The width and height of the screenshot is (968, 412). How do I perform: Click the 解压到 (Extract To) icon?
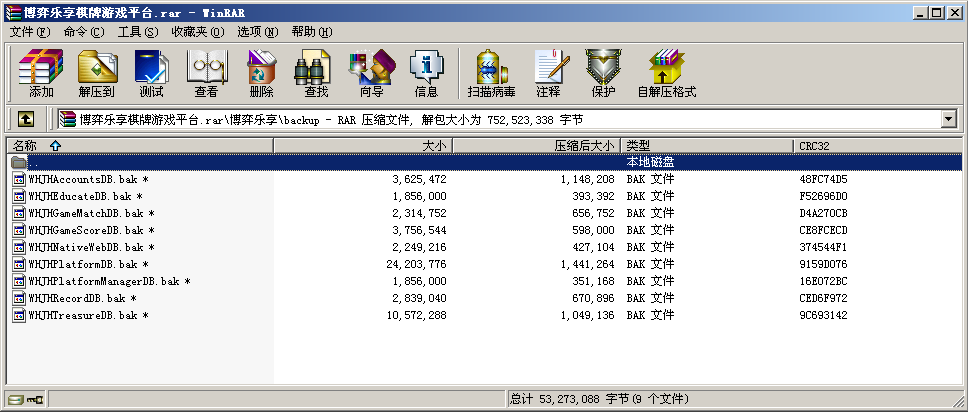point(96,73)
